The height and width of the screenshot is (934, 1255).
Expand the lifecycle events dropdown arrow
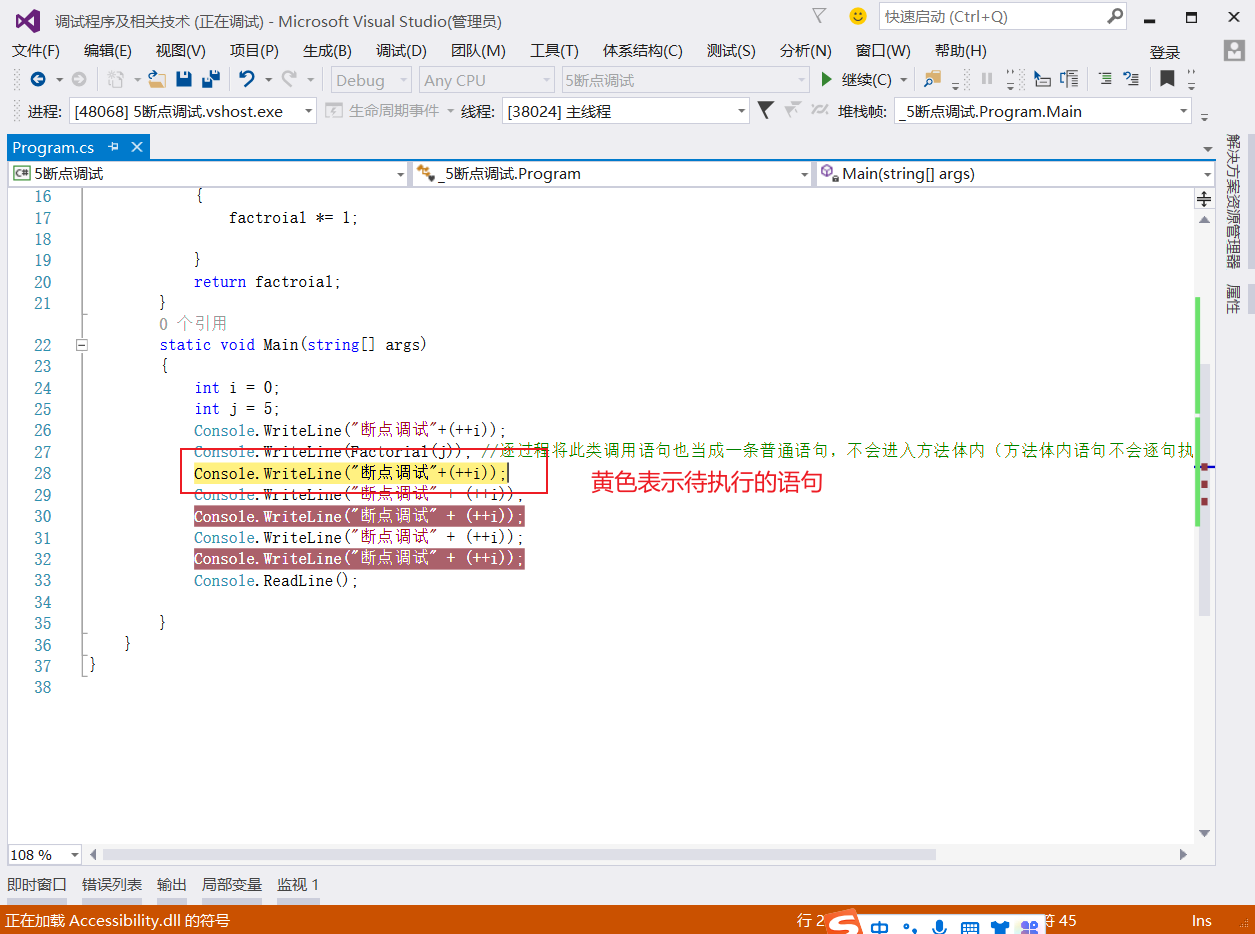tap(450, 111)
